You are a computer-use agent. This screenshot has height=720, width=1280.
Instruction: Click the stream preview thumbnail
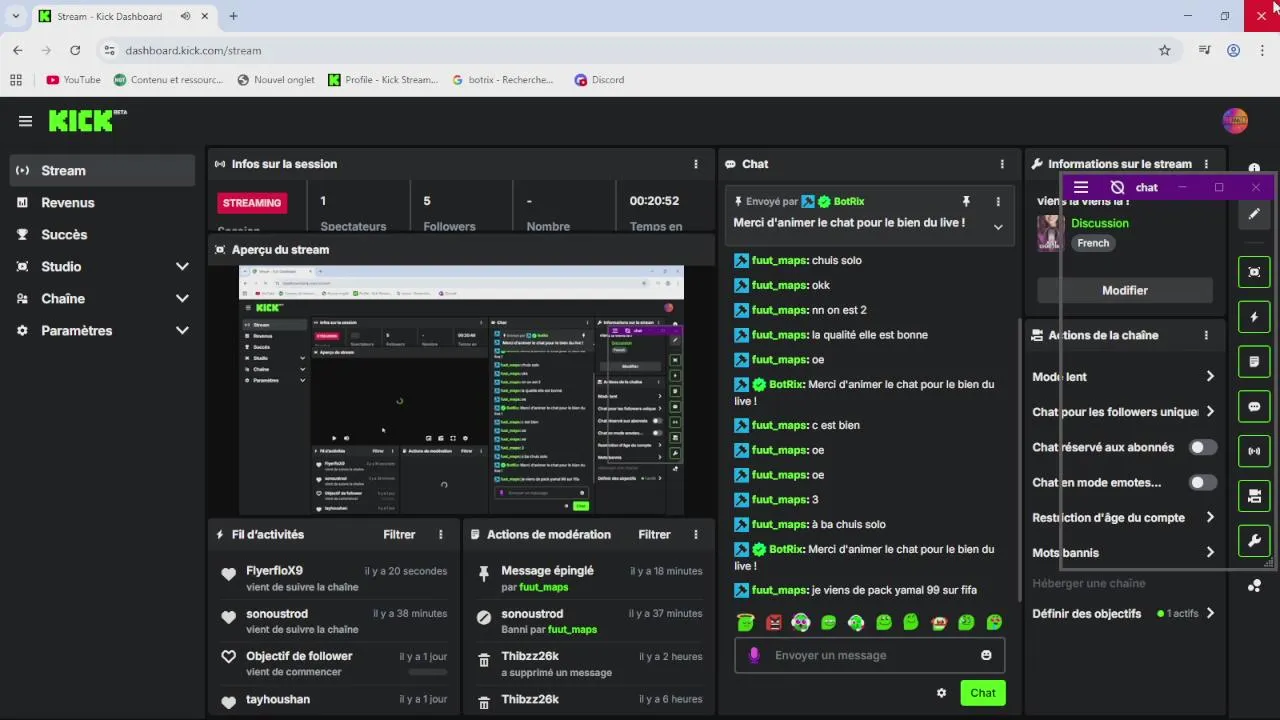[461, 390]
